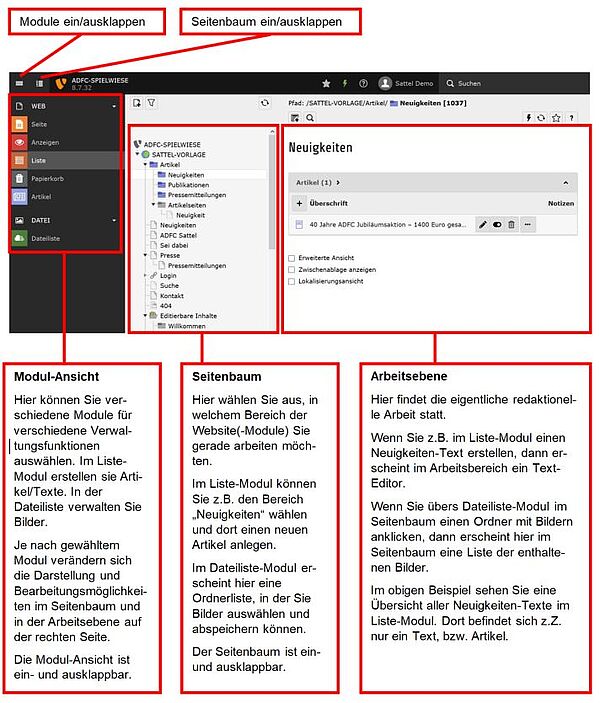Collapse the Artikel table with the chevron

point(564,183)
